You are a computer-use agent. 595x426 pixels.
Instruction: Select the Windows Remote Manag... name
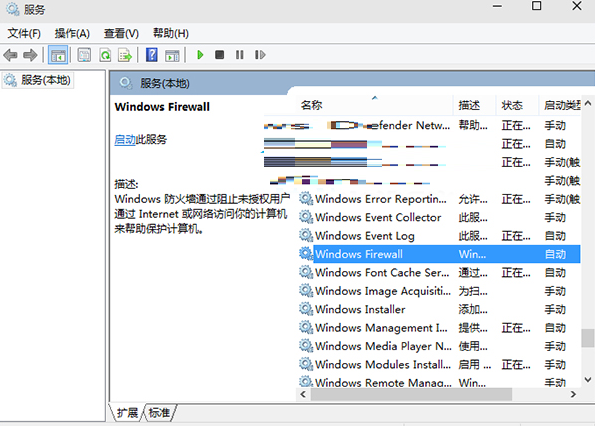pyautogui.click(x=383, y=382)
